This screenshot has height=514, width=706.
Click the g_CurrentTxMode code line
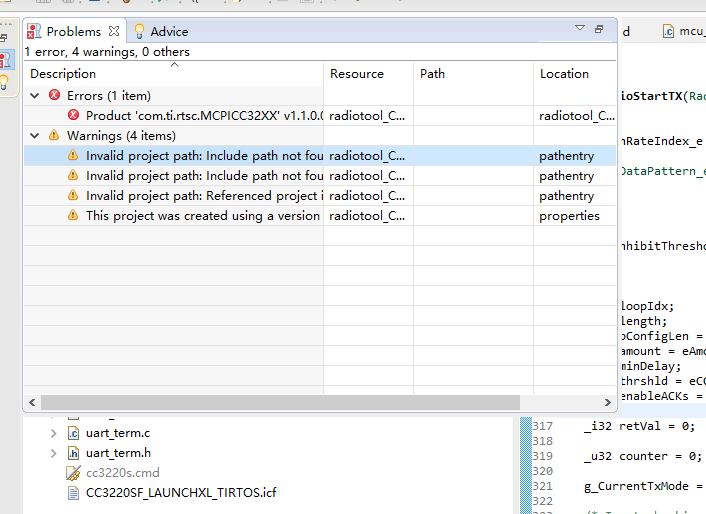coord(643,486)
